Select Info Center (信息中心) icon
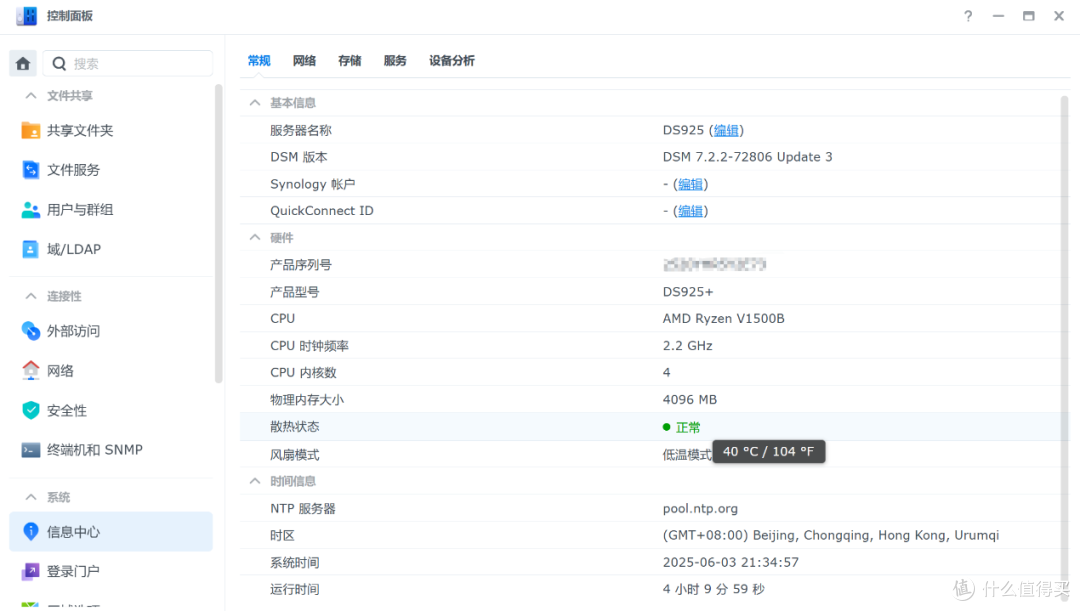Viewport: 1080px width, 611px height. click(30, 531)
